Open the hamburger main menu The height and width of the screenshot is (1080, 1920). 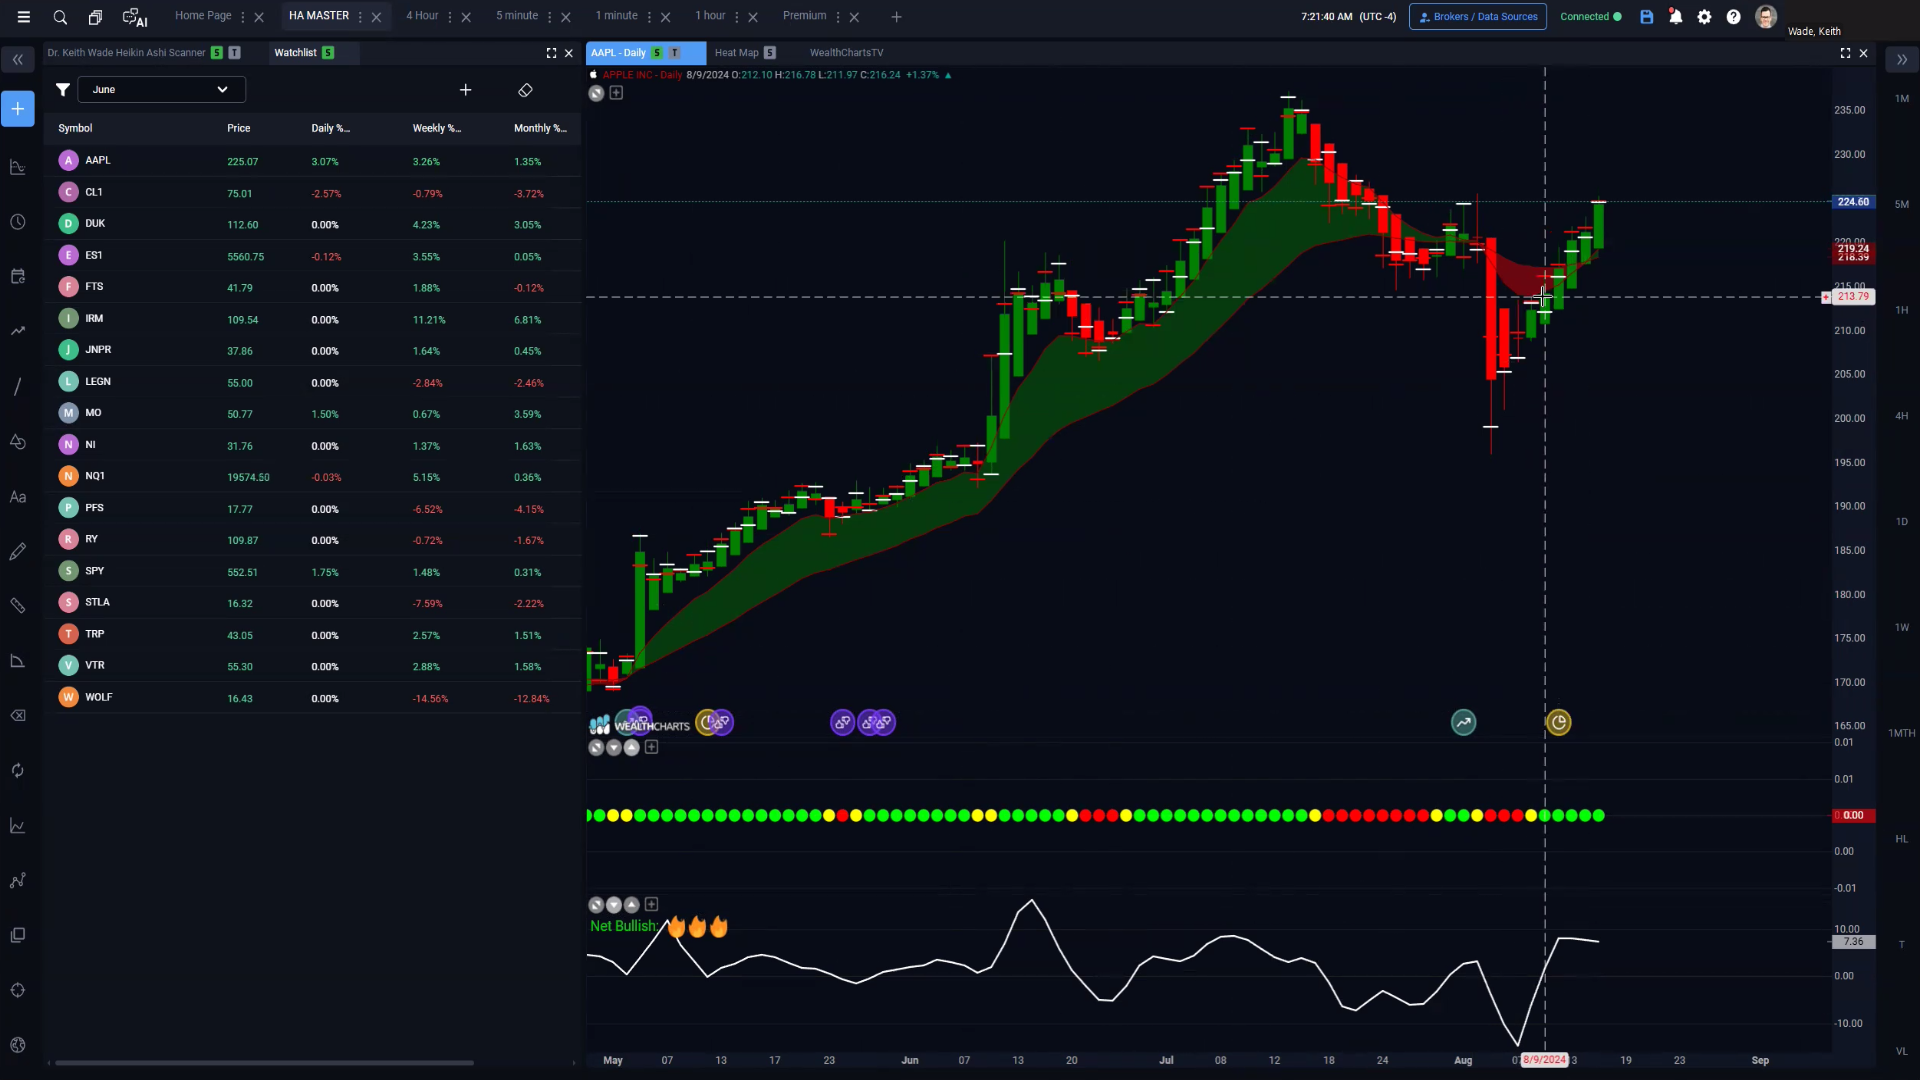point(24,17)
